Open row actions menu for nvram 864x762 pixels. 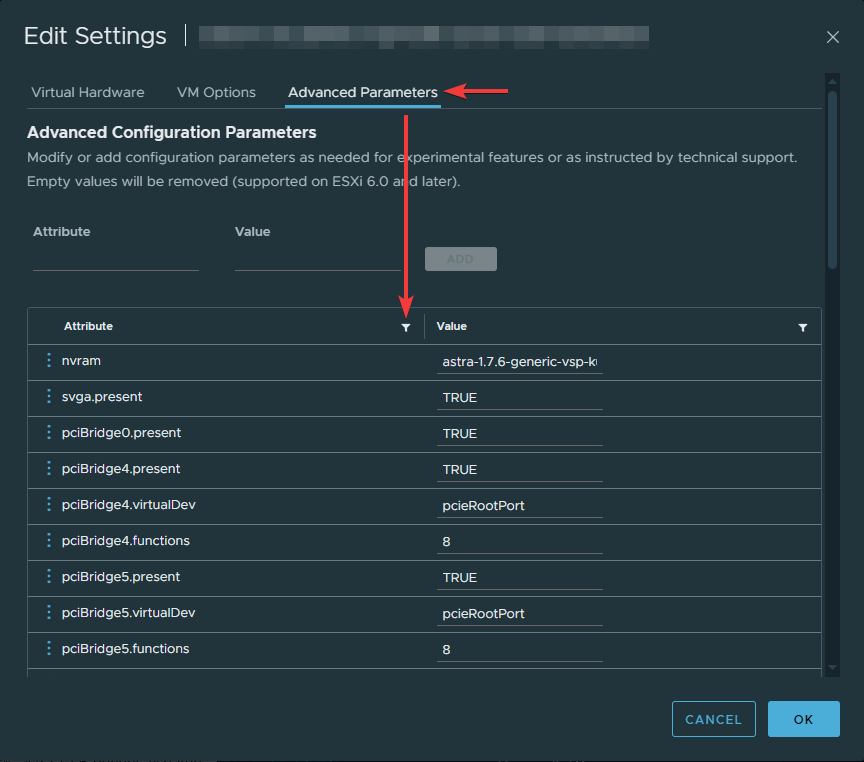(49, 361)
